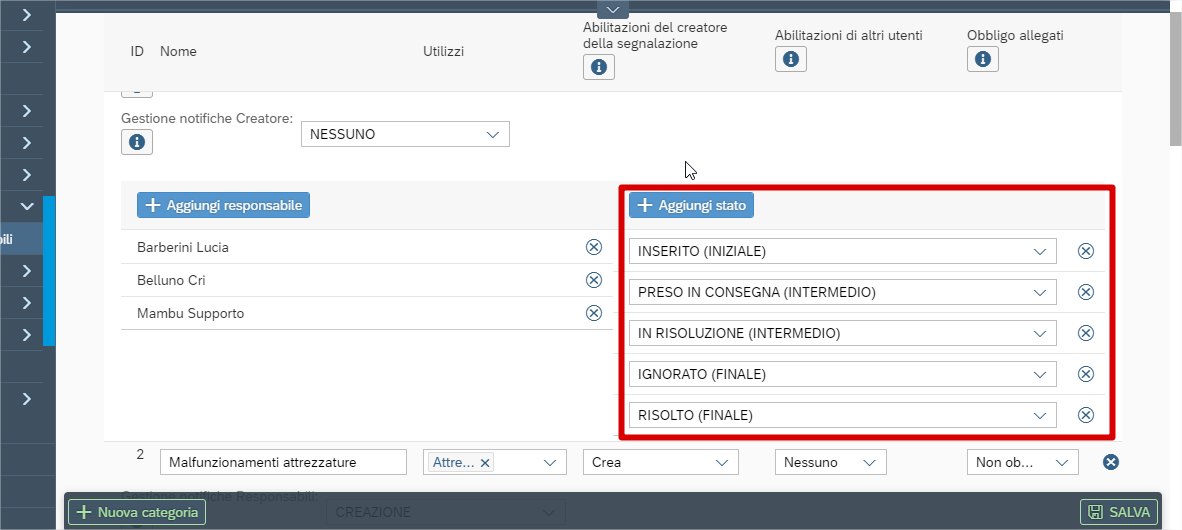Open the PRESO IN CONSEGNA (INTERMEDIO) dropdown
Image resolution: width=1182 pixels, height=530 pixels.
[842, 292]
